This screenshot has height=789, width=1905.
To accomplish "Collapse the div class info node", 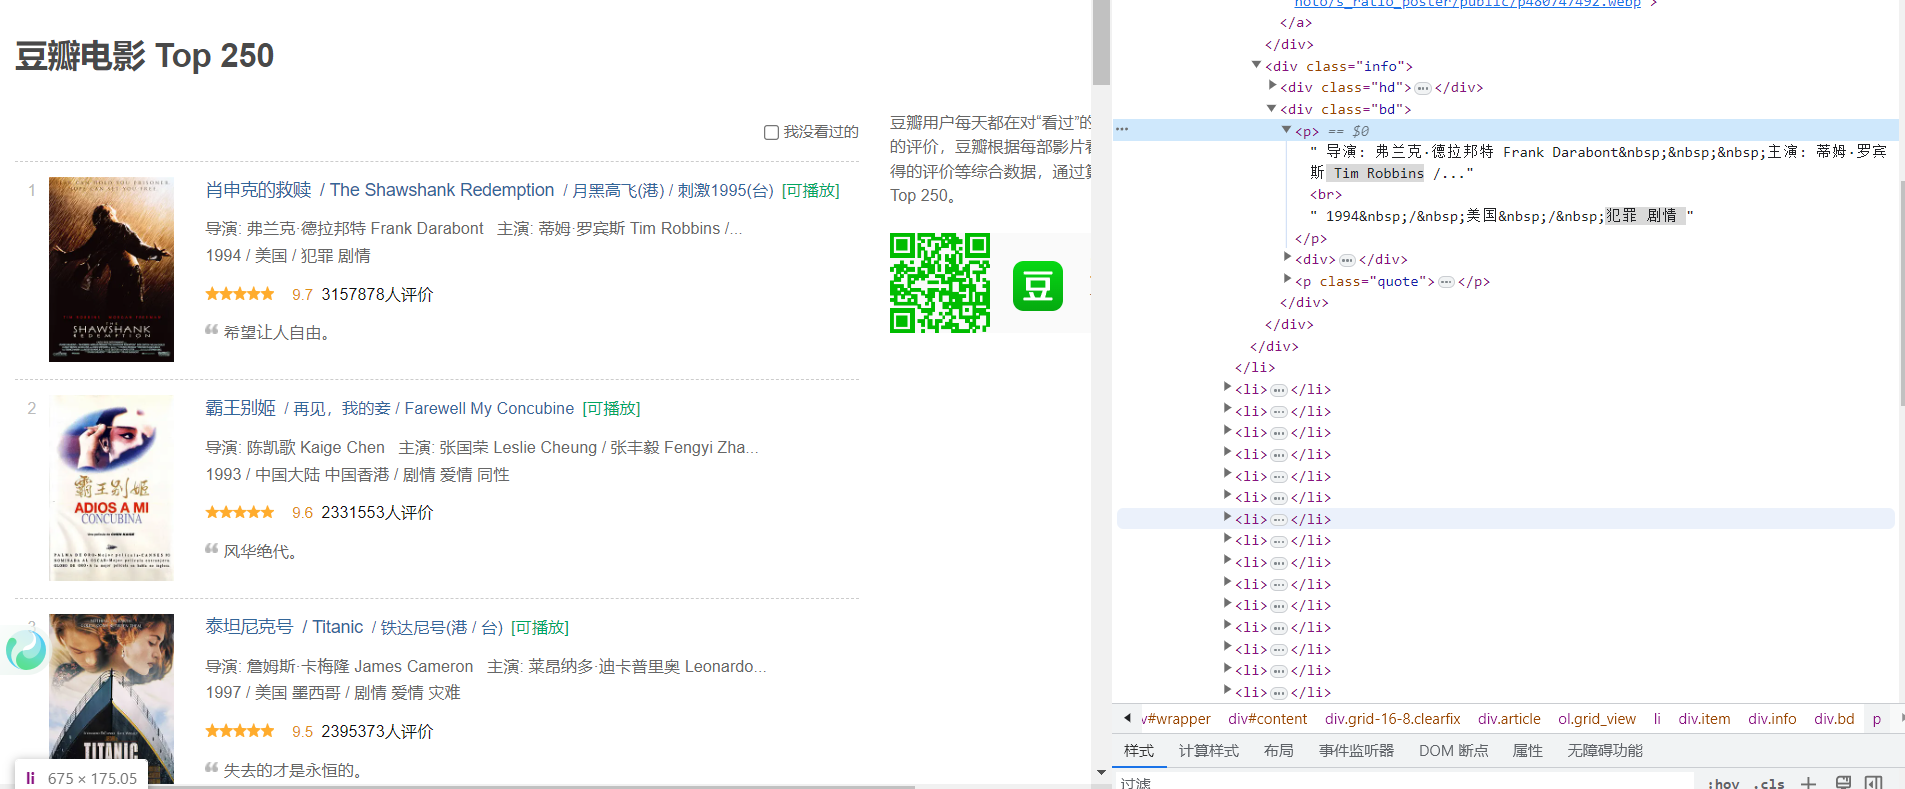I will (1256, 65).
